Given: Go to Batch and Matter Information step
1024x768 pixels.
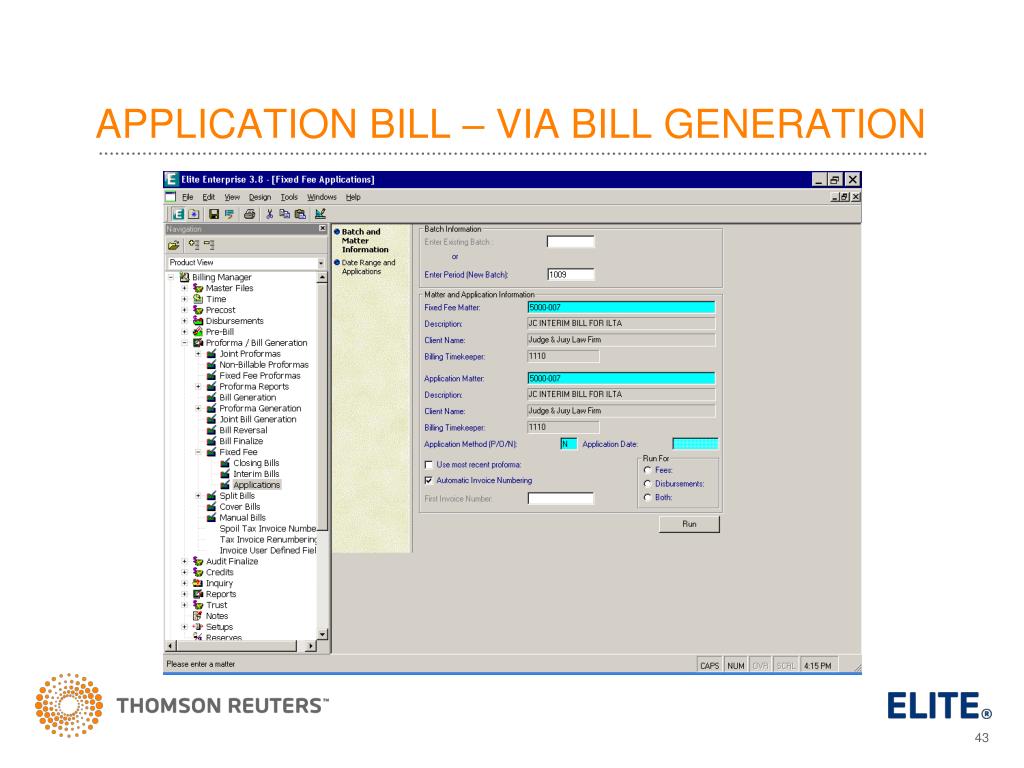Looking at the screenshot, I should [x=364, y=240].
